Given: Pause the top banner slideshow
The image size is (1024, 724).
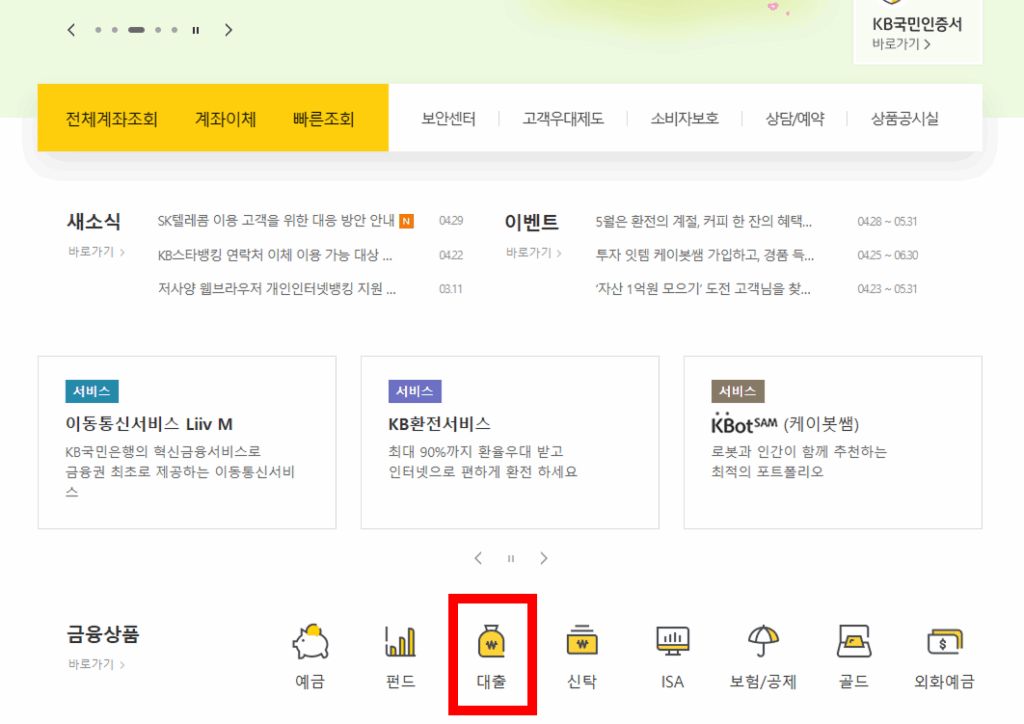Looking at the screenshot, I should [195, 30].
